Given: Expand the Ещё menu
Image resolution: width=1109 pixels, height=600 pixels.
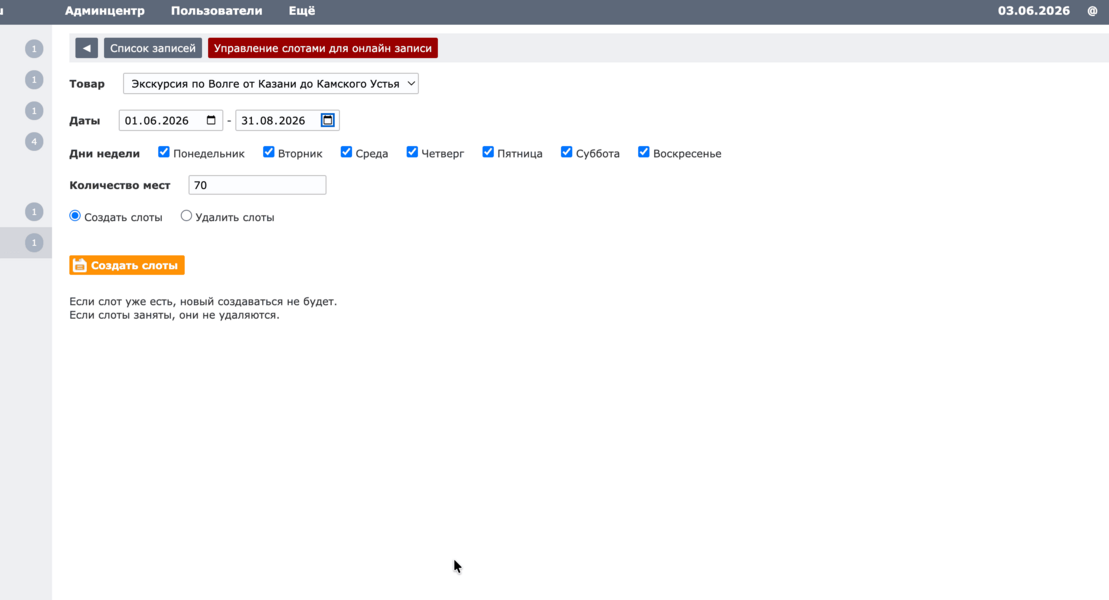Looking at the screenshot, I should [302, 11].
